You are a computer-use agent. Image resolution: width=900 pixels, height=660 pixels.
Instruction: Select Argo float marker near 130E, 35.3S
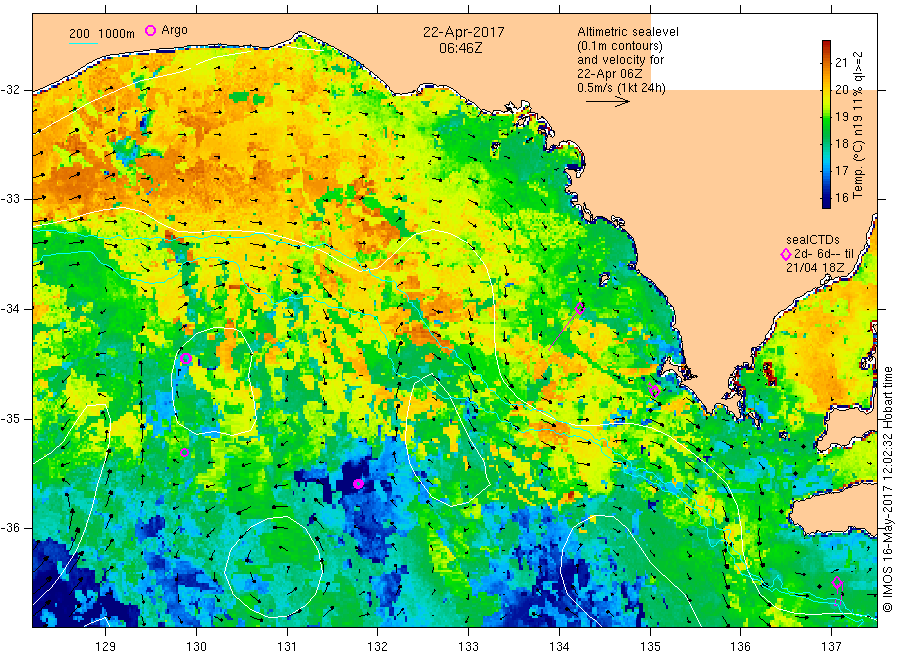pos(185,453)
